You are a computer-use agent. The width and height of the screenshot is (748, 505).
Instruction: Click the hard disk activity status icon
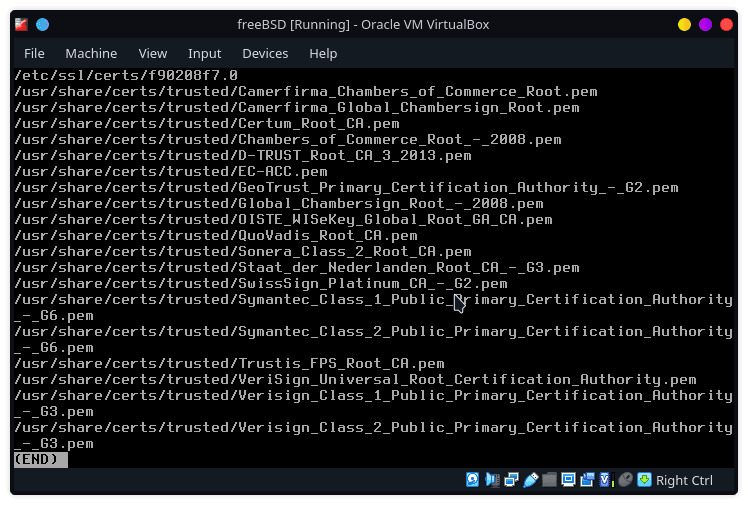(x=472, y=480)
